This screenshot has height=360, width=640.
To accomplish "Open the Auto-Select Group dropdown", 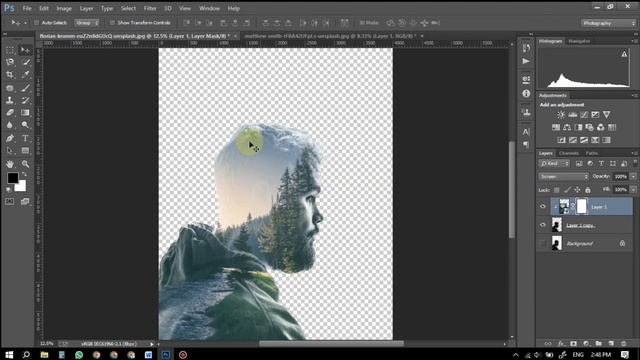I will click(x=87, y=23).
